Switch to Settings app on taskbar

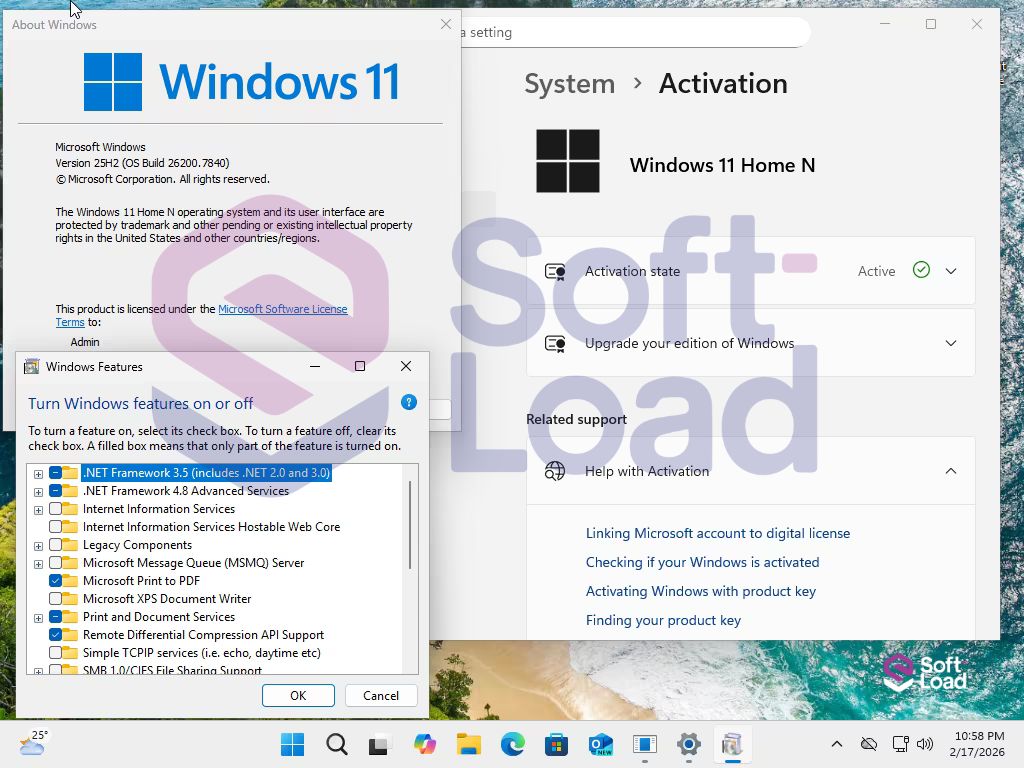tap(688, 744)
